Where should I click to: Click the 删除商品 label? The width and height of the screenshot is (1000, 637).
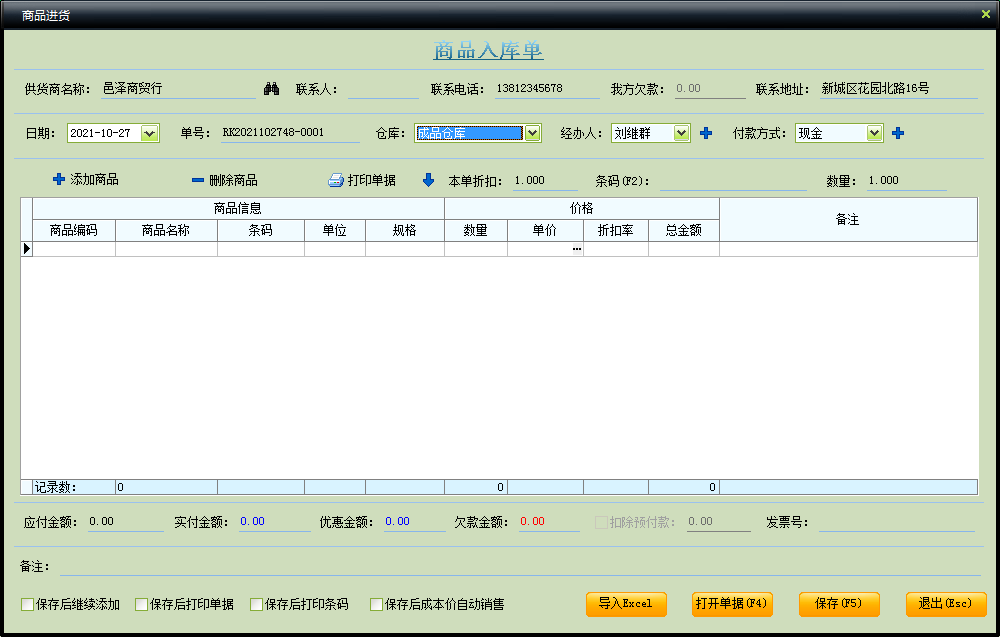tap(233, 180)
